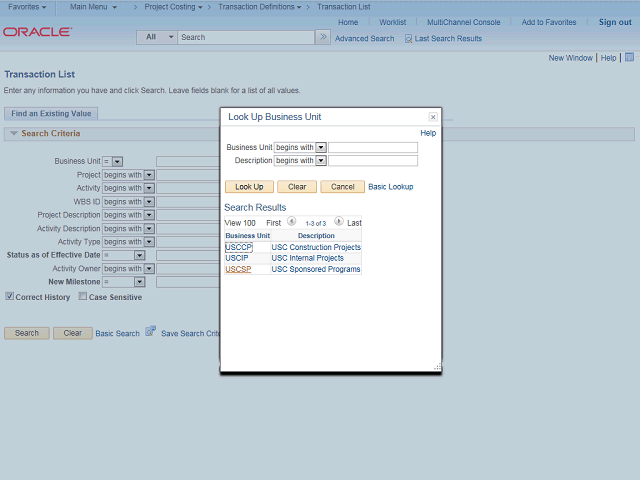
Task: Click the dialog Clear button
Action: [x=297, y=187]
